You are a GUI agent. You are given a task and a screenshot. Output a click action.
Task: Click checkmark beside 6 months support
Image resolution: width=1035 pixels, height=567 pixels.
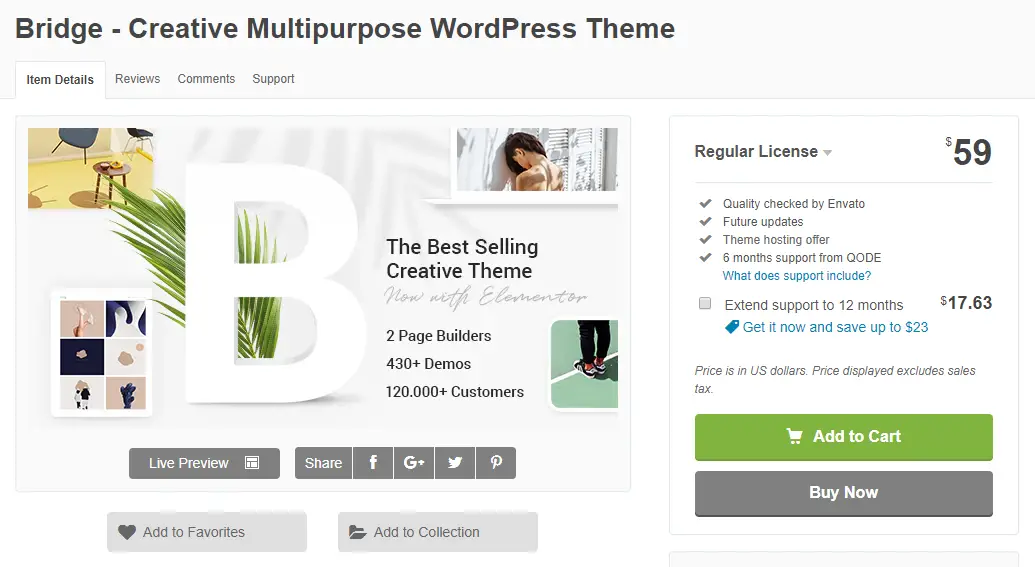pos(706,257)
